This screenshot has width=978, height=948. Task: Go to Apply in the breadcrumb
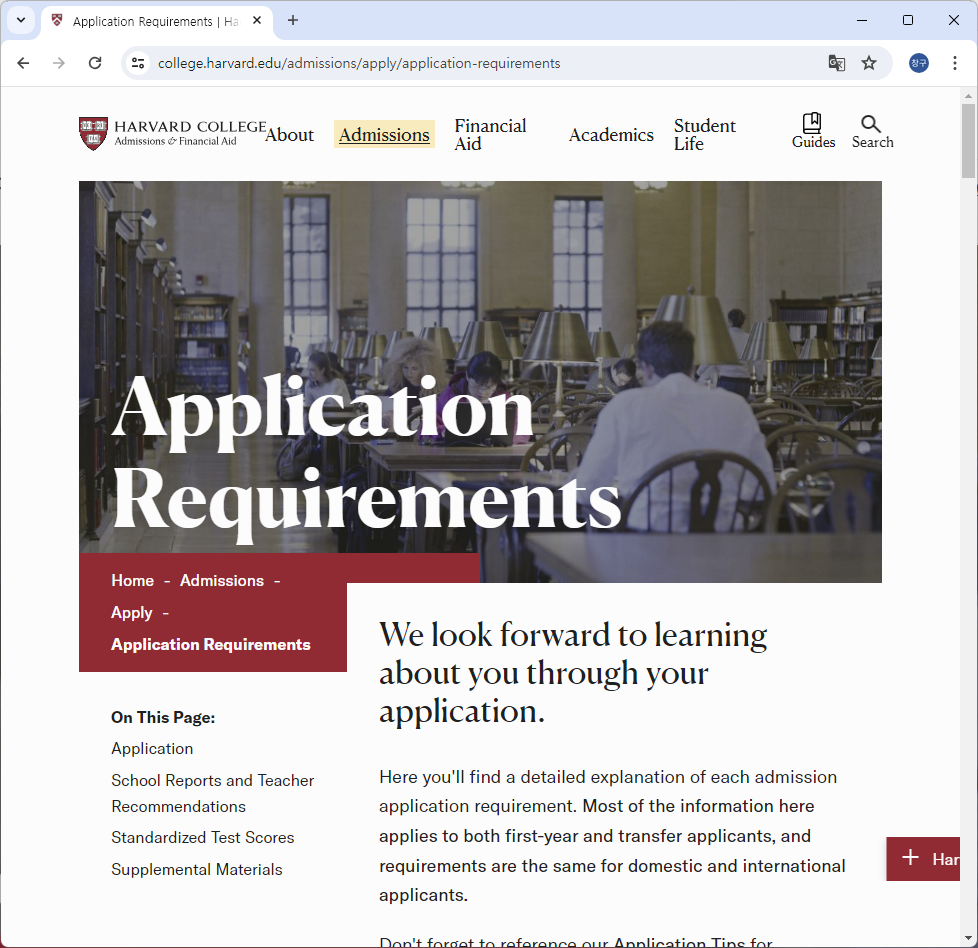(132, 613)
